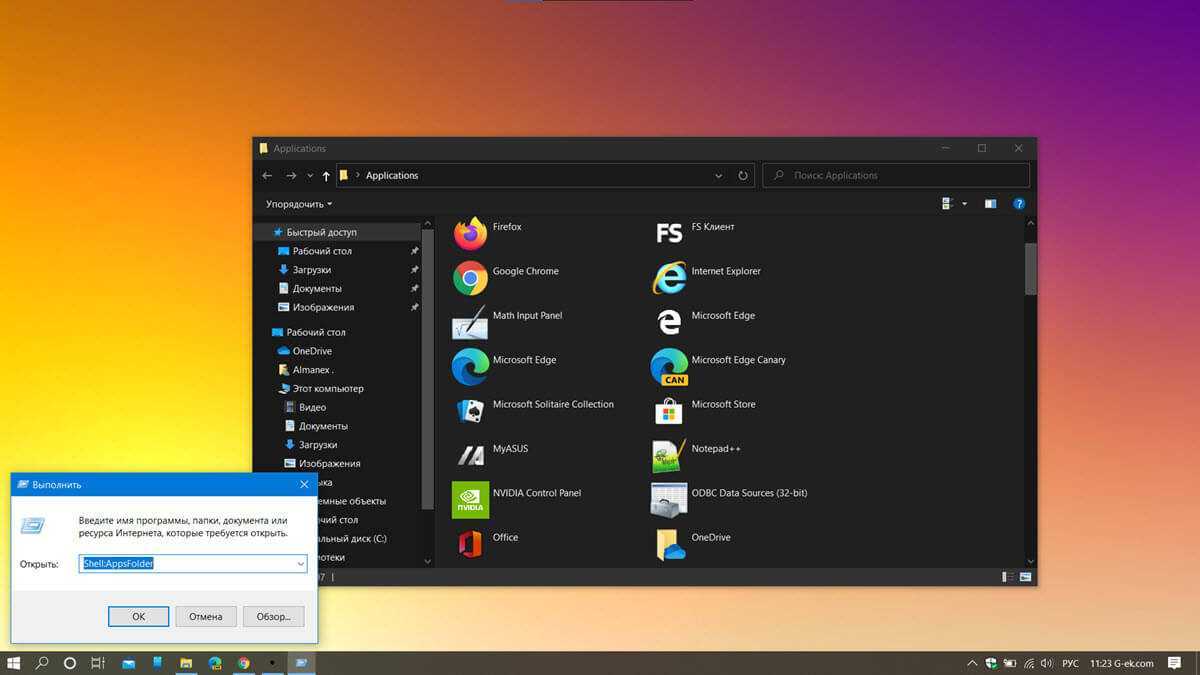Launch Google Chrome from Applications list
1200x675 pixels.
tap(470, 278)
